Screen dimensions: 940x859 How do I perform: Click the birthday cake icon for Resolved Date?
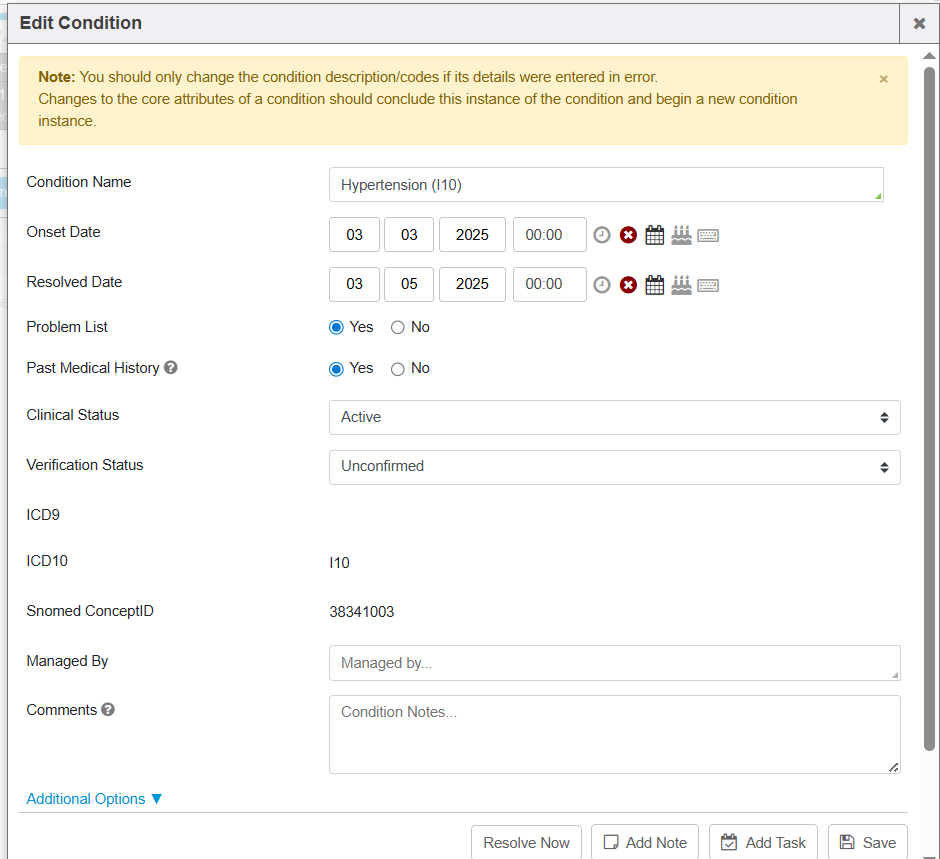pos(681,285)
